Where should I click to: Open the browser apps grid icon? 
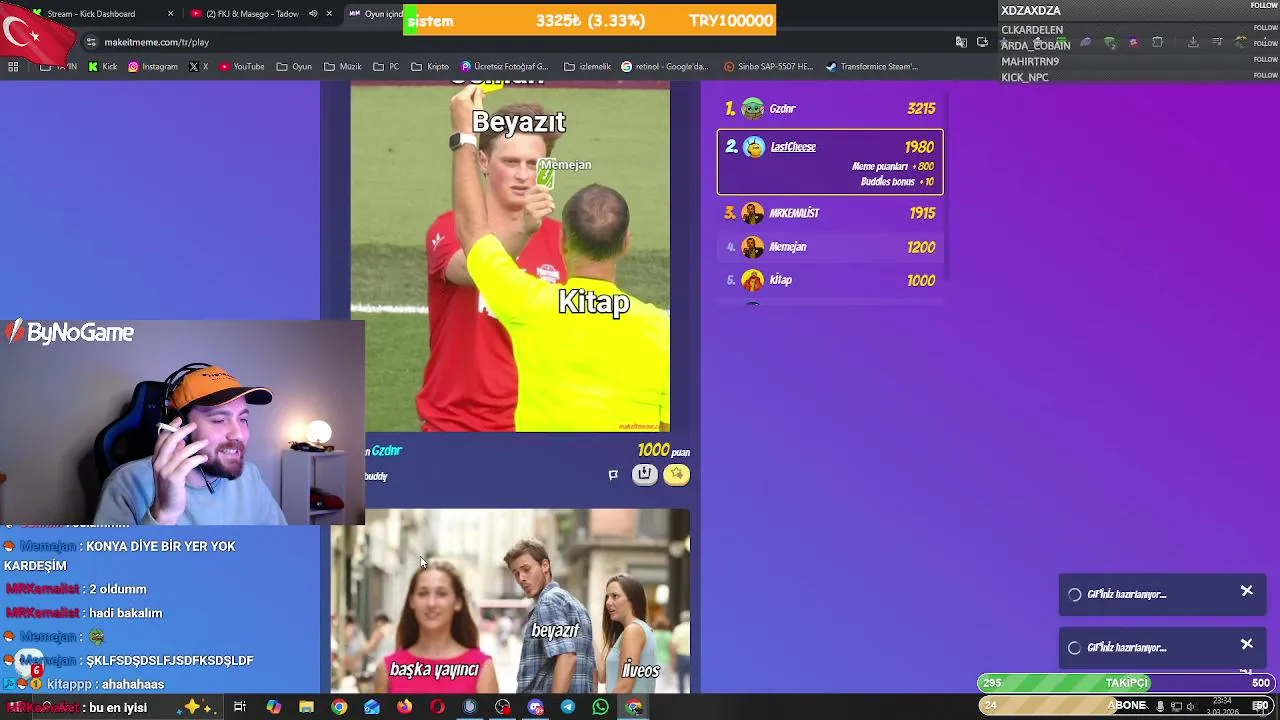tap(13, 67)
